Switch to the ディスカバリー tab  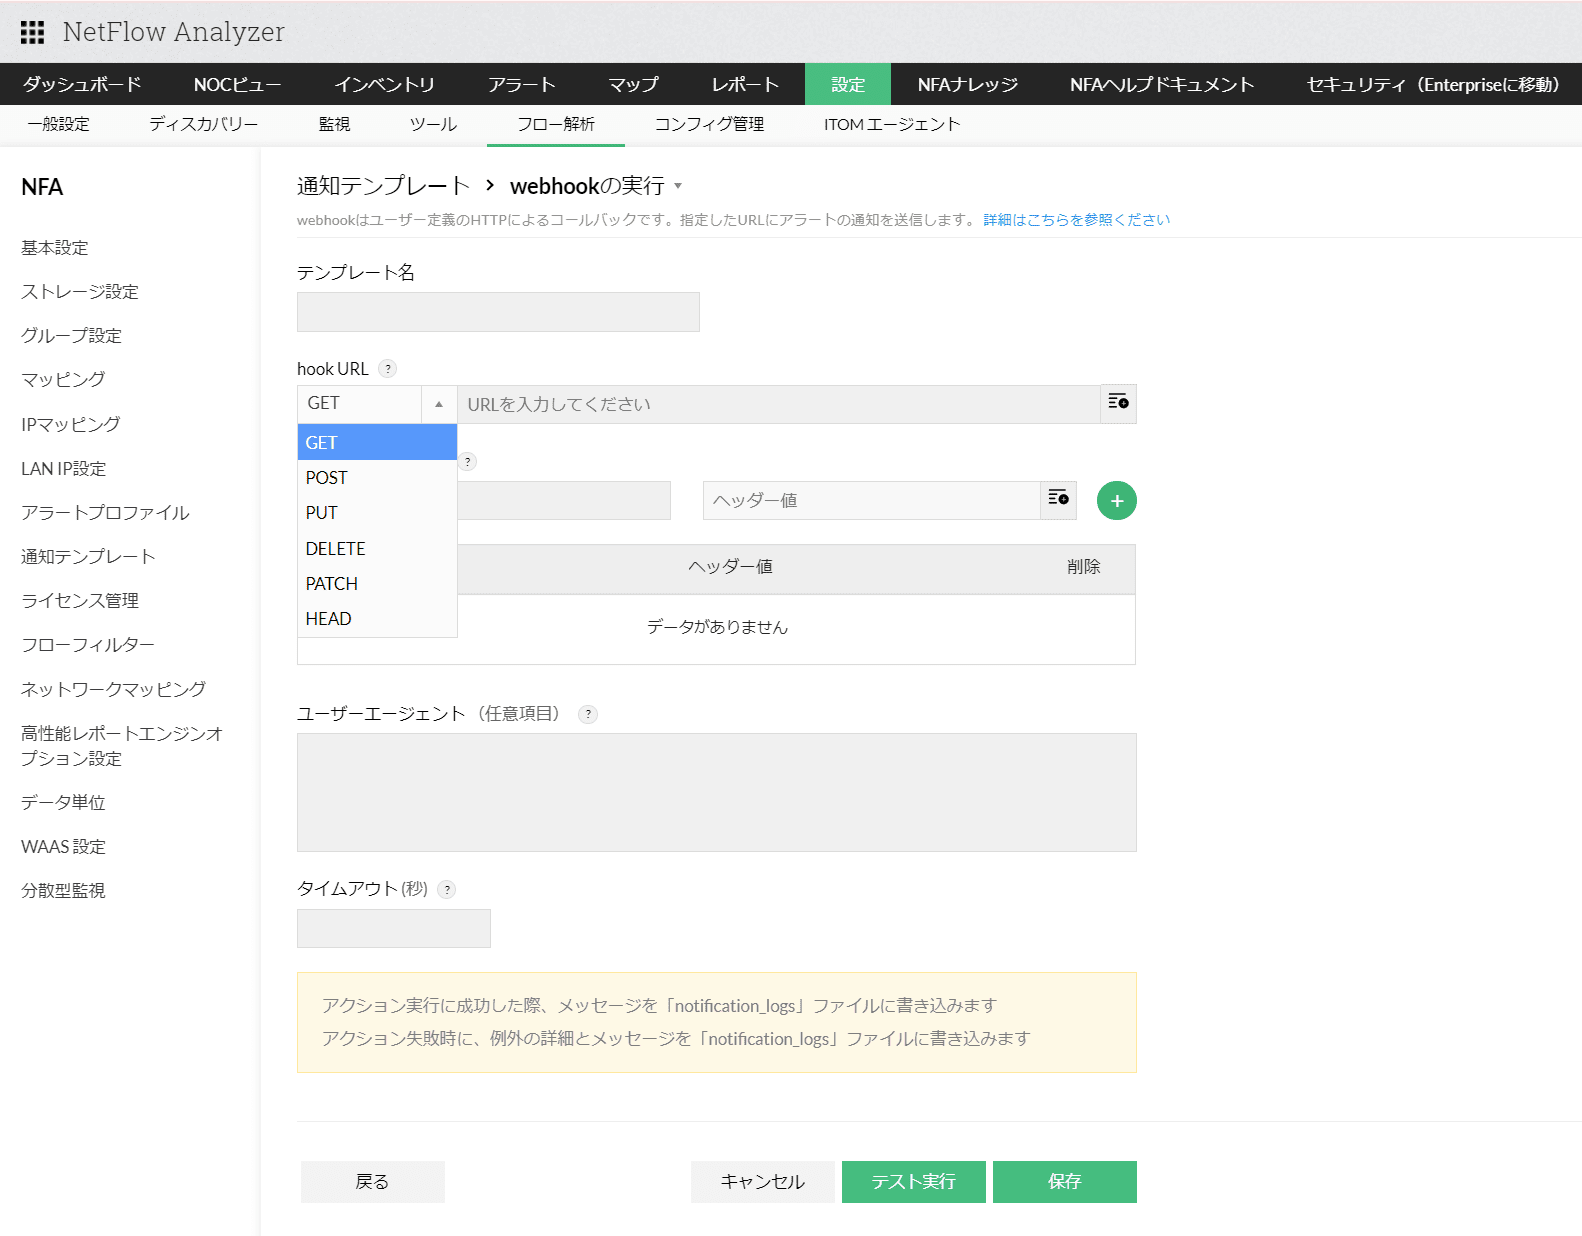coord(204,125)
